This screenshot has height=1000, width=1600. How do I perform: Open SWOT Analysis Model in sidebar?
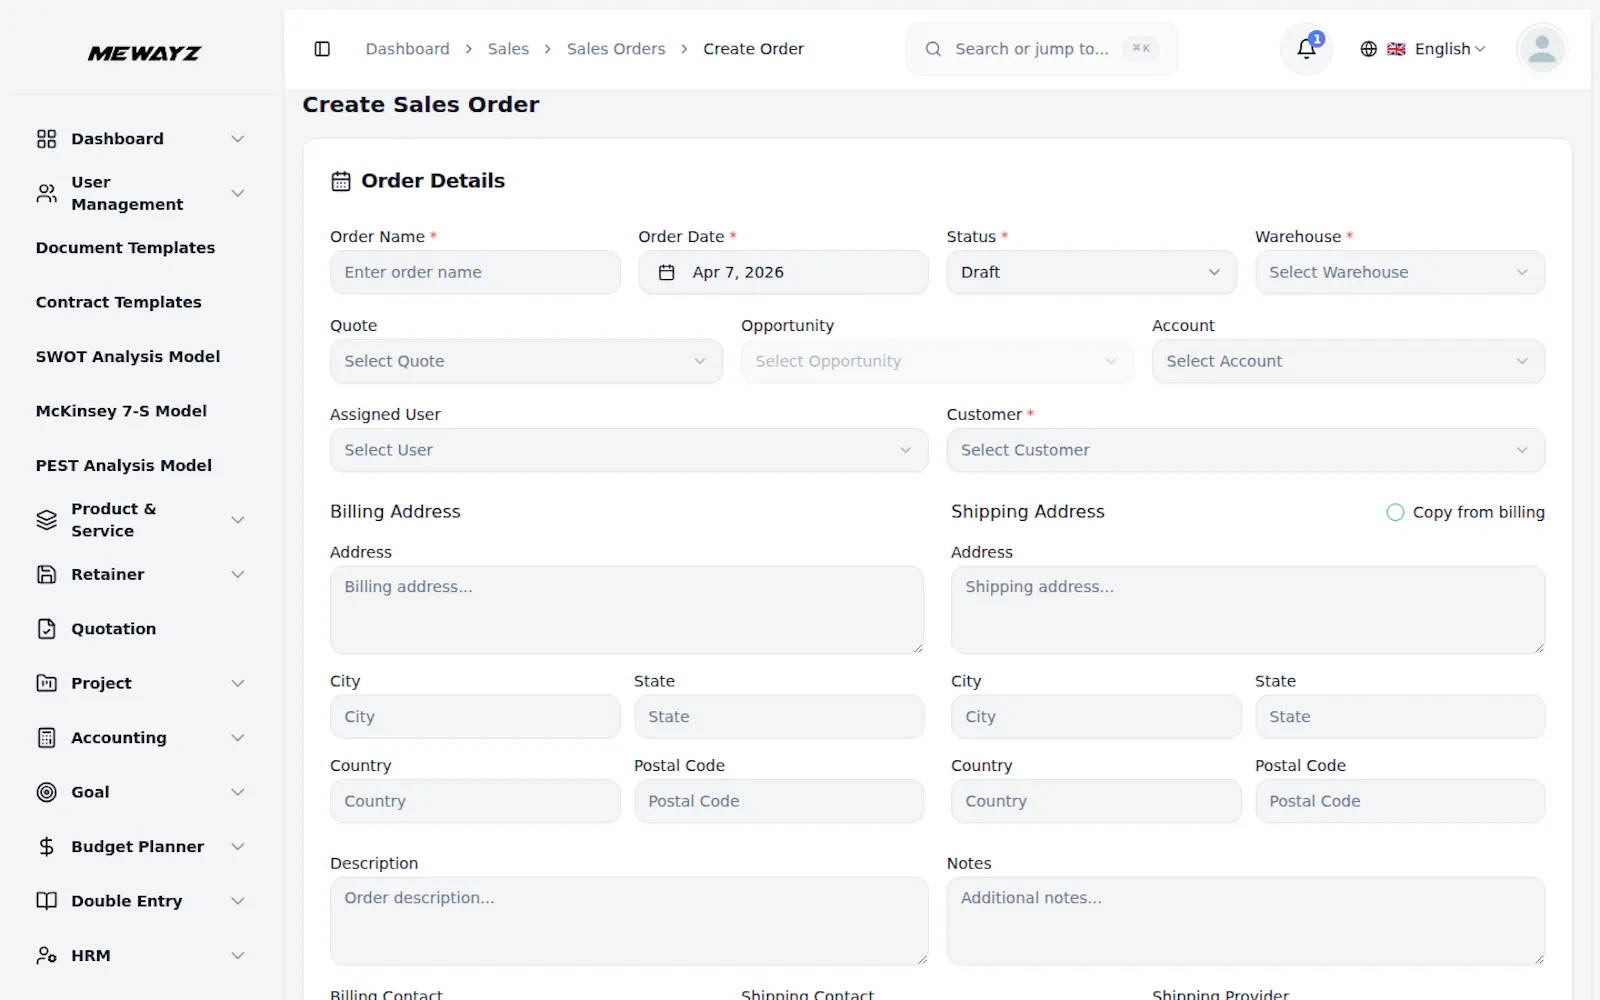click(x=128, y=357)
